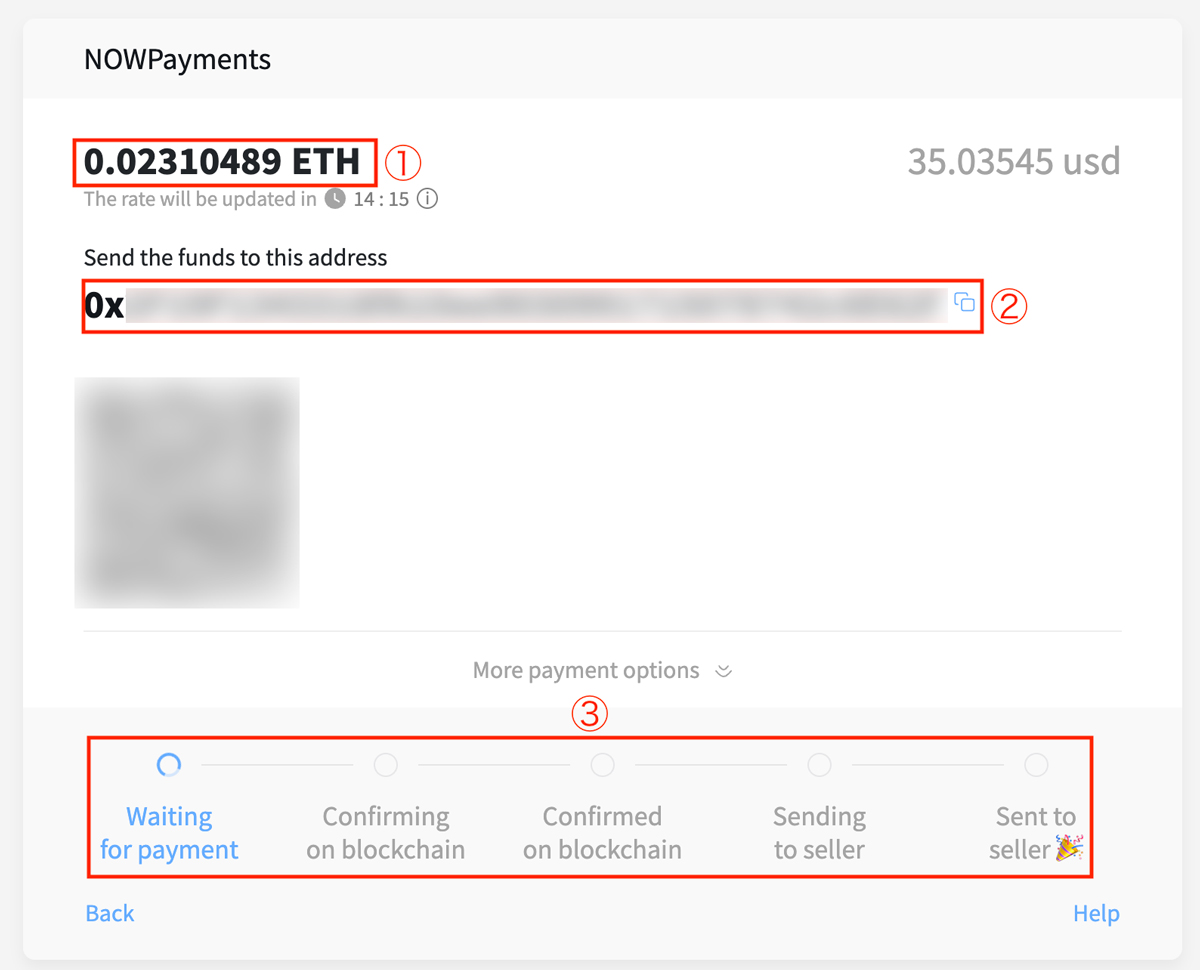Click the clock icon beside the rate timer
The width and height of the screenshot is (1200, 970).
click(335, 199)
